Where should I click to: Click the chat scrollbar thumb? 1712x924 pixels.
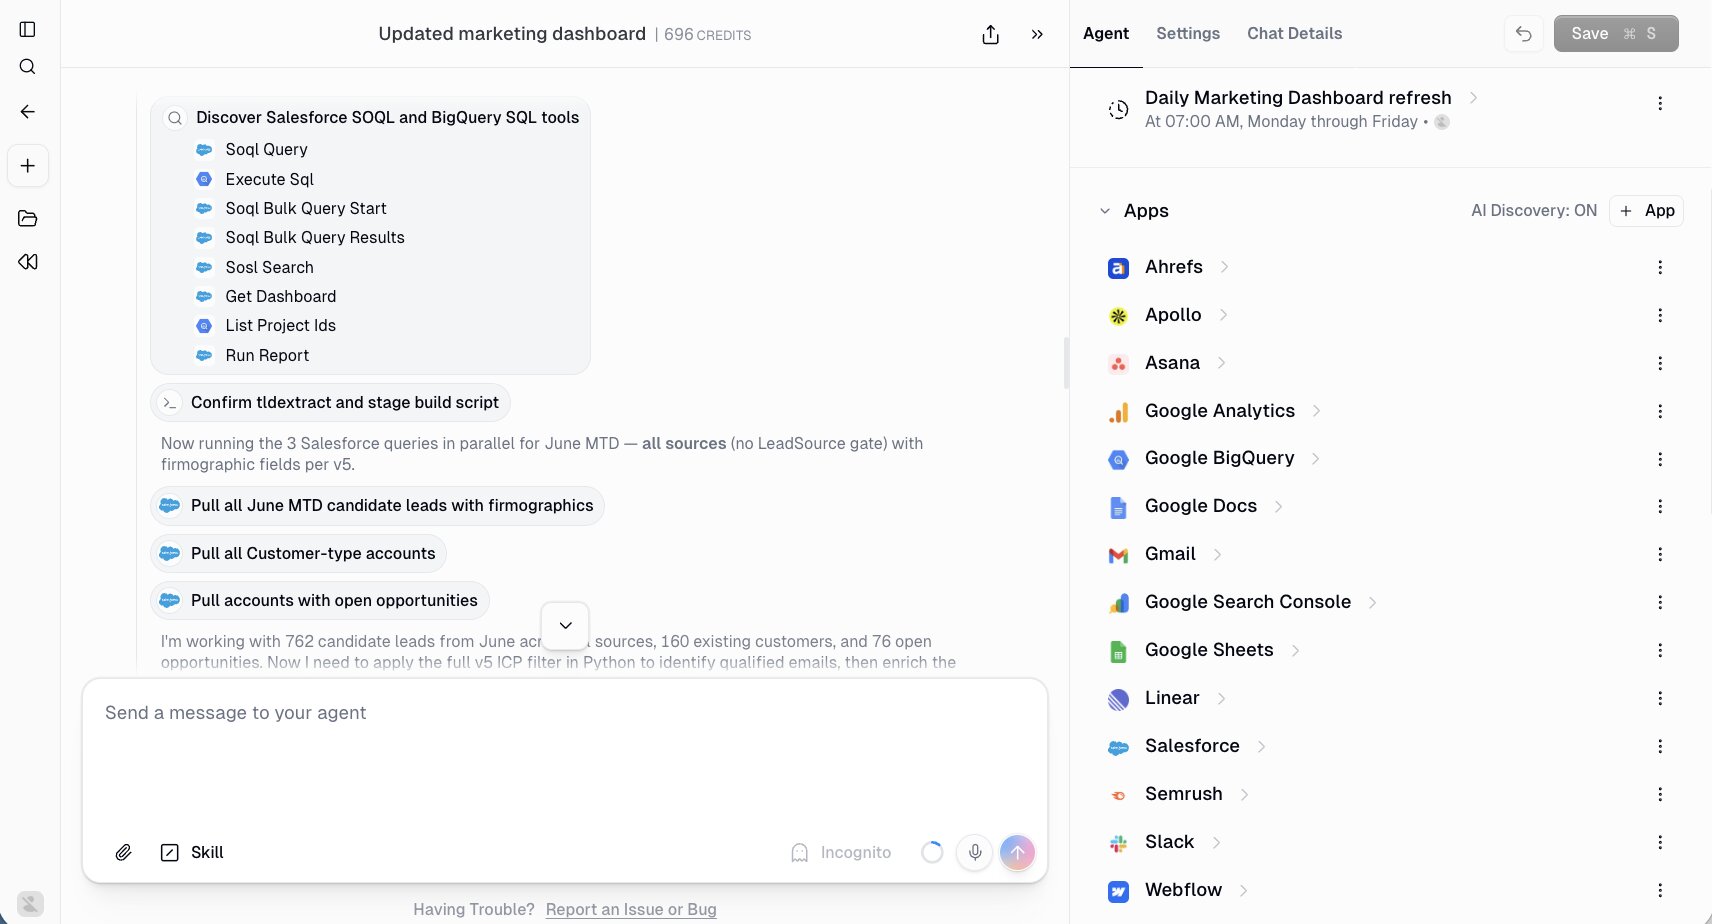(1066, 363)
